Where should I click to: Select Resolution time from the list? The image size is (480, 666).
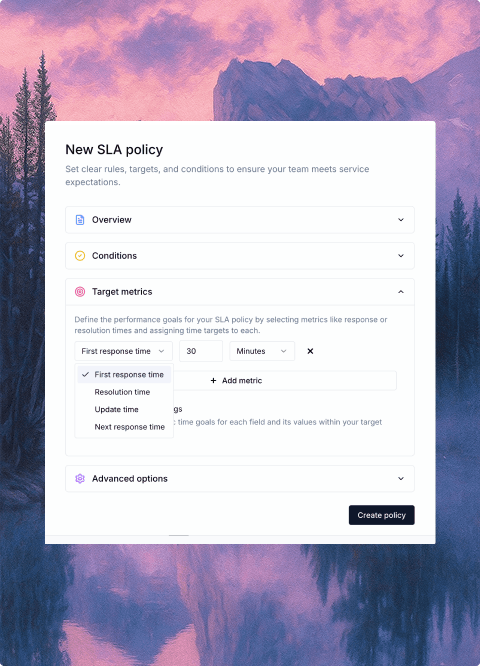[124, 392]
